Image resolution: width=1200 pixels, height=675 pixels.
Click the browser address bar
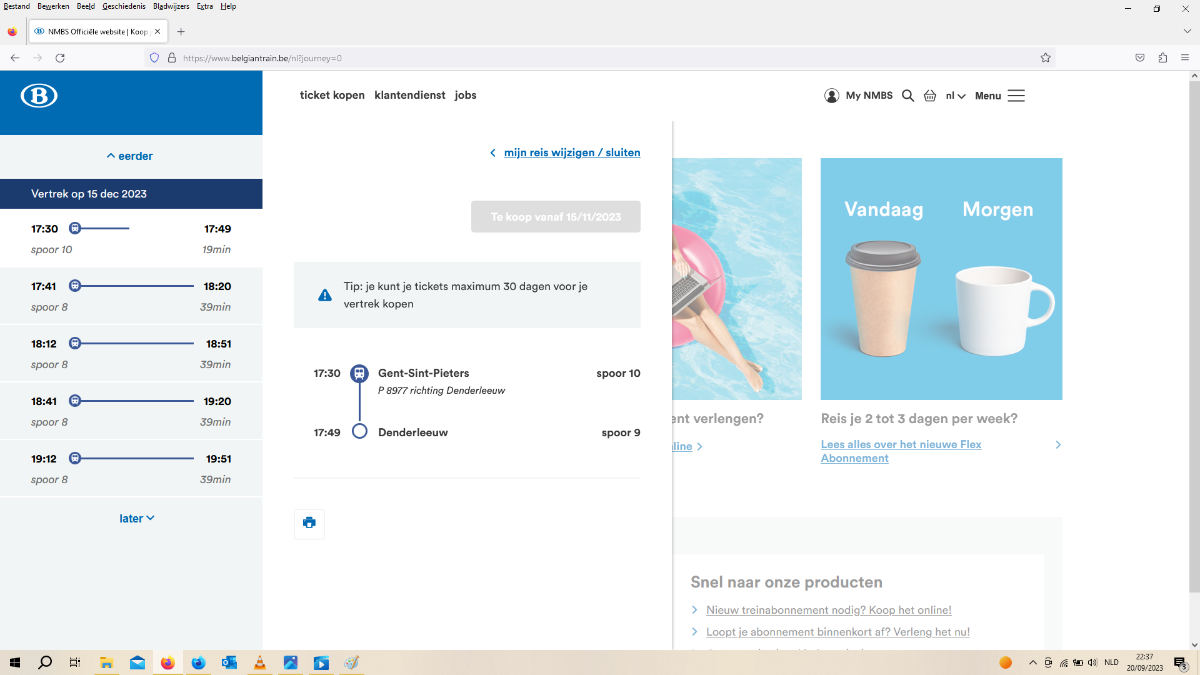click(x=600, y=58)
